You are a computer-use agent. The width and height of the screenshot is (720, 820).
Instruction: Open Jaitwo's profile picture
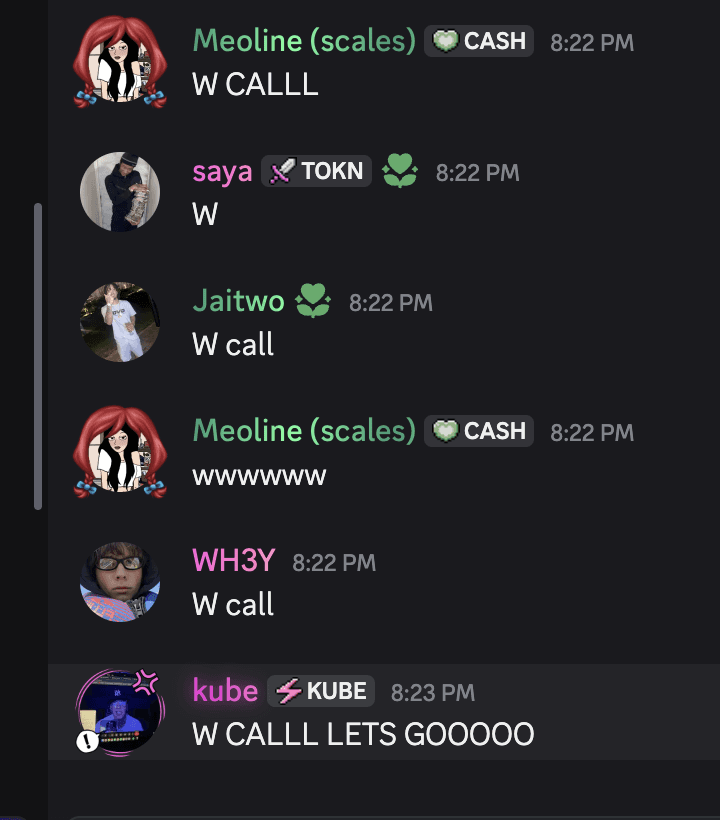(120, 322)
